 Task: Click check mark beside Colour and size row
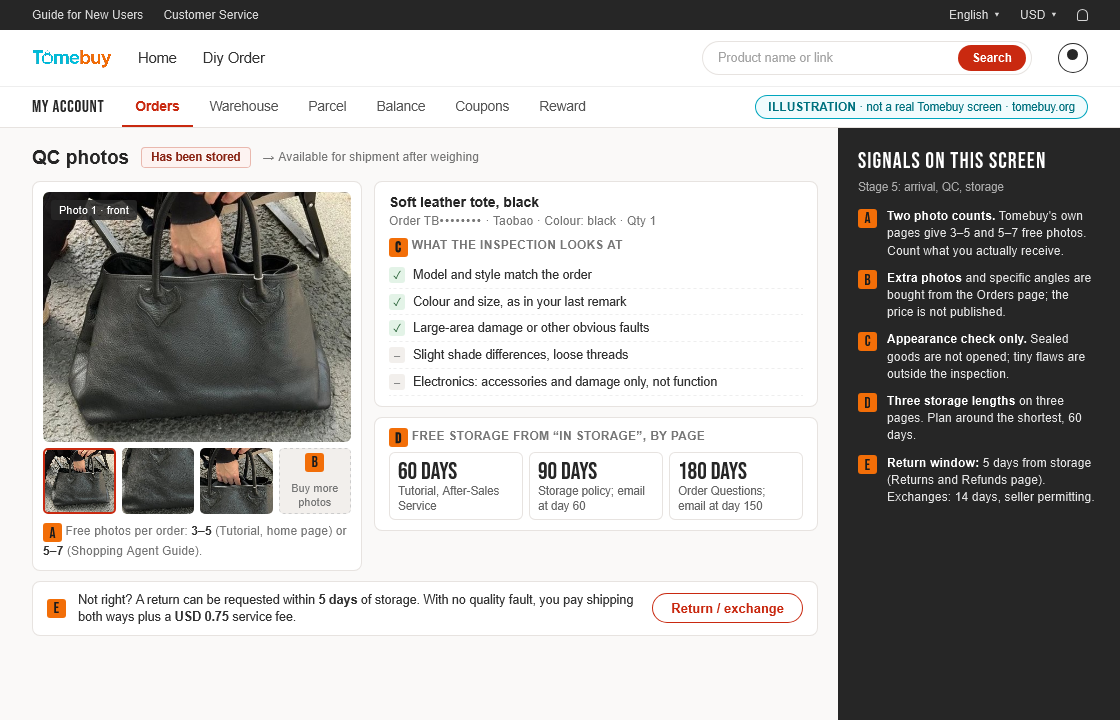click(x=397, y=301)
